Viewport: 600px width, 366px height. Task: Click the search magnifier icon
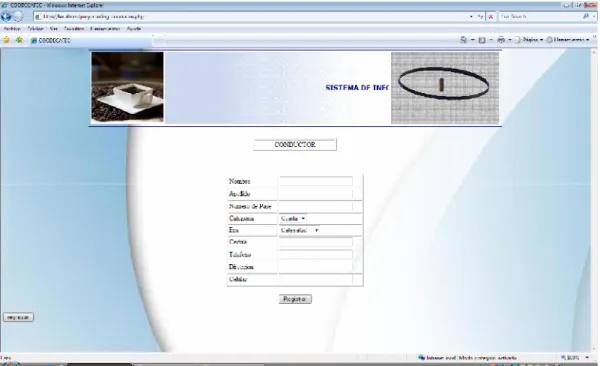[x=586, y=16]
